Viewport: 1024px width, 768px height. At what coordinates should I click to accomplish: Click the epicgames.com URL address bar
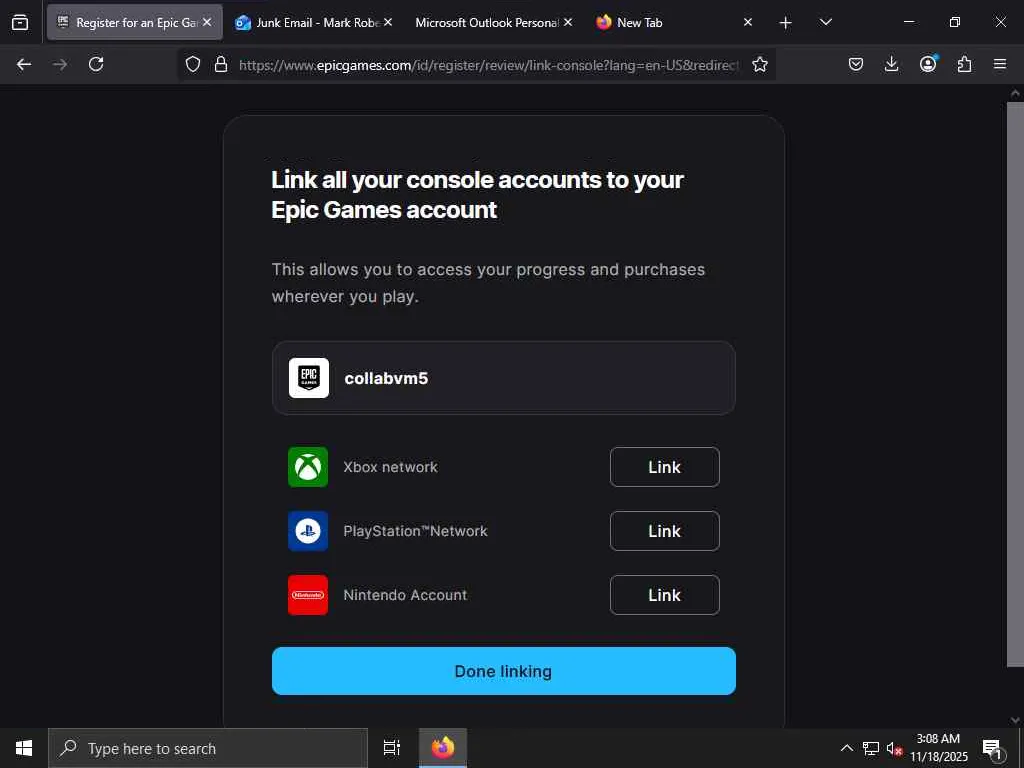pos(488,65)
